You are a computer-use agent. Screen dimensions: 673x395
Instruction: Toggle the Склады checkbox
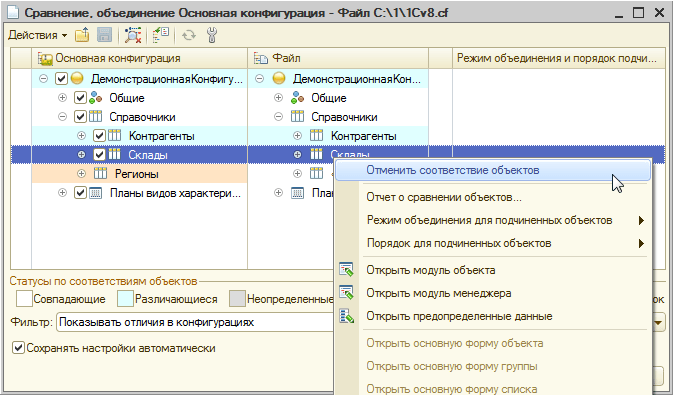[99, 155]
